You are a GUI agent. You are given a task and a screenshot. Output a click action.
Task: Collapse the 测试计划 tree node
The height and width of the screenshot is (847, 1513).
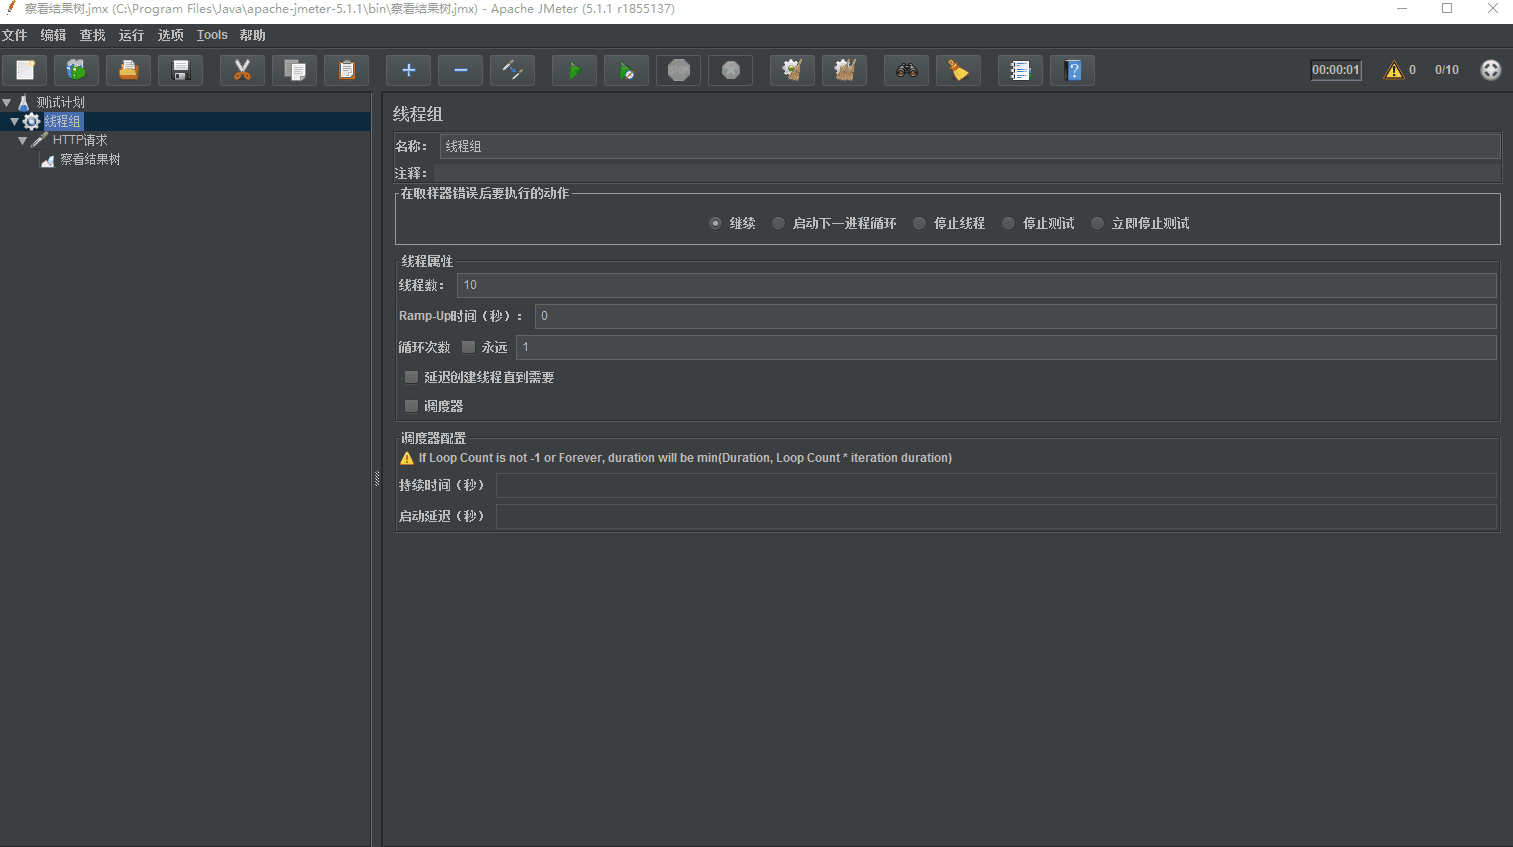click(x=7, y=102)
